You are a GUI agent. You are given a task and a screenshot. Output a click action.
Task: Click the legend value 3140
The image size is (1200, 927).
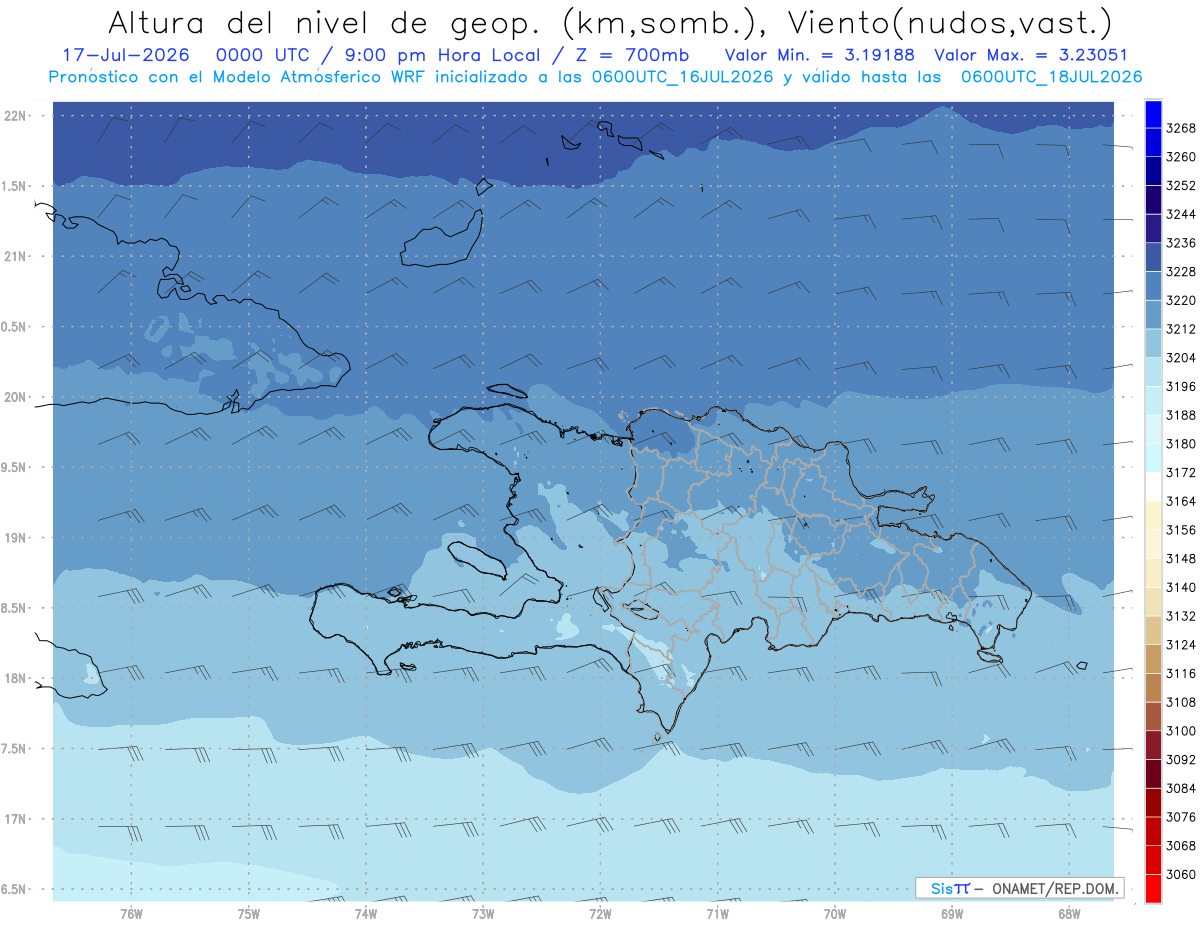[1180, 587]
